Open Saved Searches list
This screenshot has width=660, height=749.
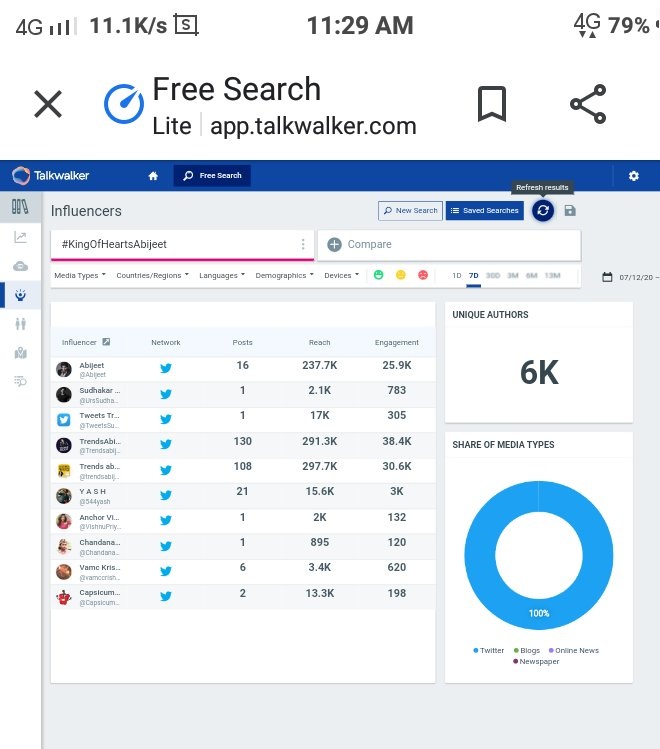point(485,210)
